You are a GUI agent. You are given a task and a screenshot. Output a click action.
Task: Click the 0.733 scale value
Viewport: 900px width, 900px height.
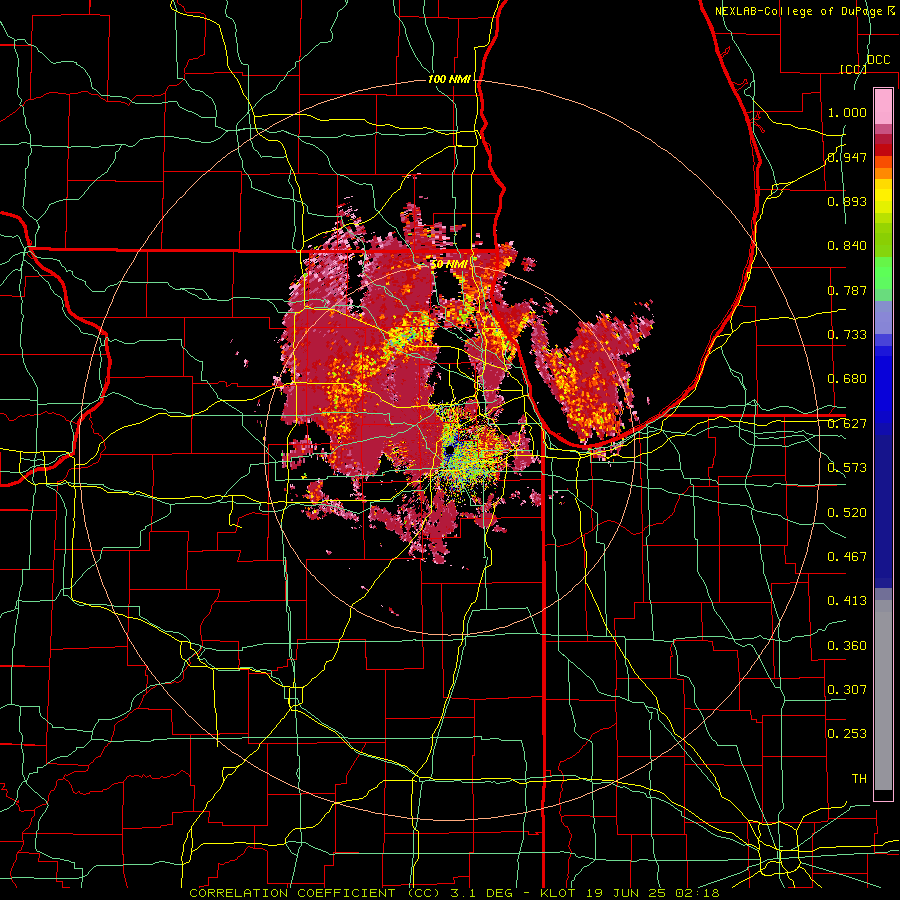847,335
